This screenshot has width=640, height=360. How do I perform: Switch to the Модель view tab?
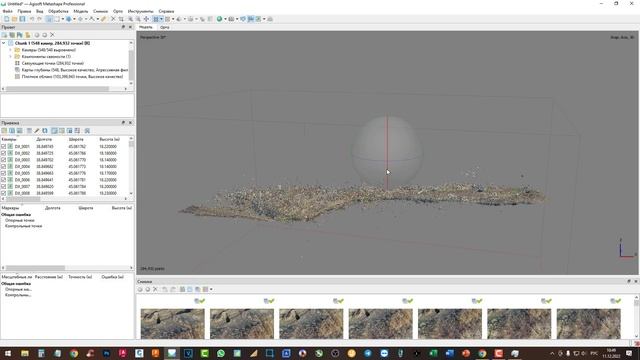(x=146, y=27)
